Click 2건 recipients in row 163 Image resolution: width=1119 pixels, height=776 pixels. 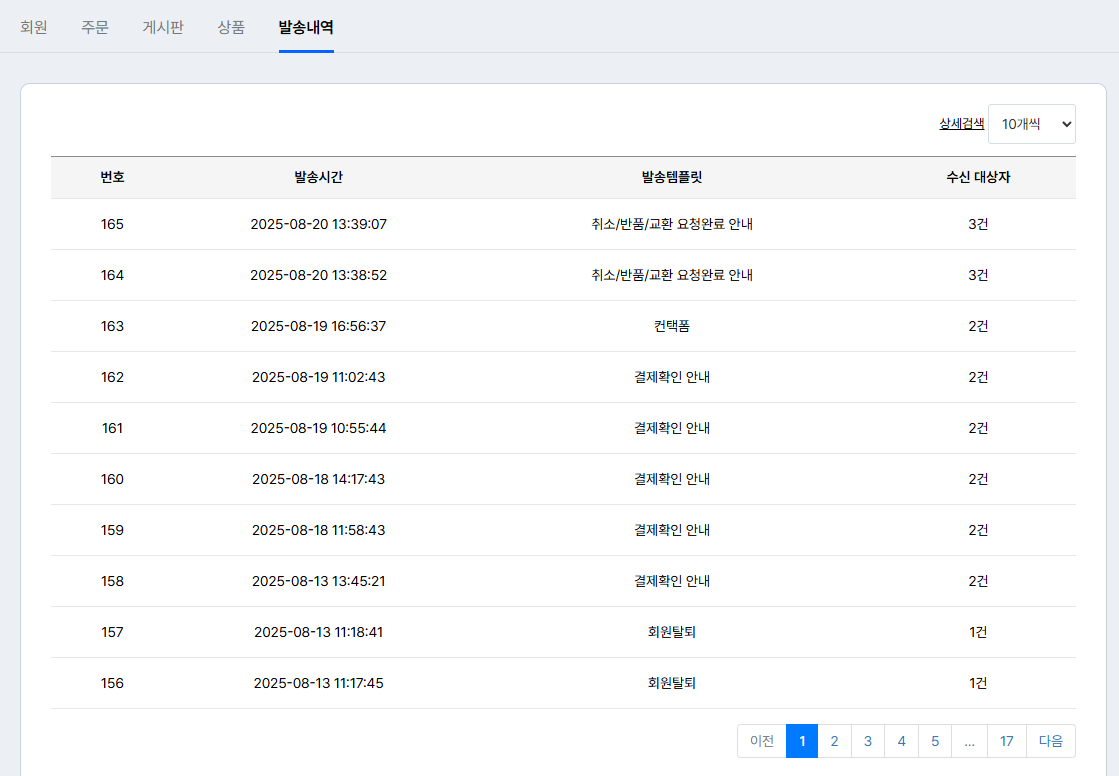point(978,326)
